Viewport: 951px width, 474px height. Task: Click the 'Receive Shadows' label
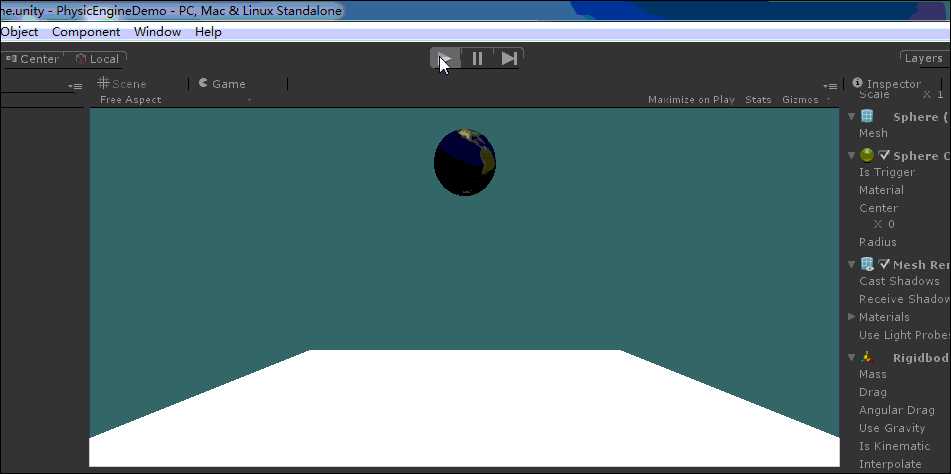point(904,299)
